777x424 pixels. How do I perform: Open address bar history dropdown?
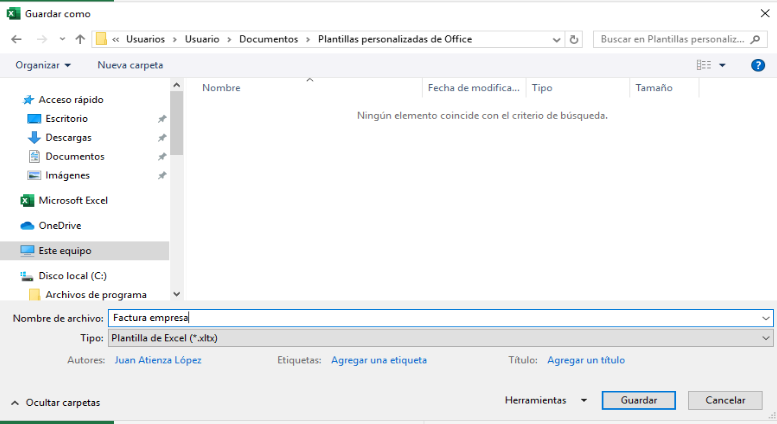coord(556,40)
